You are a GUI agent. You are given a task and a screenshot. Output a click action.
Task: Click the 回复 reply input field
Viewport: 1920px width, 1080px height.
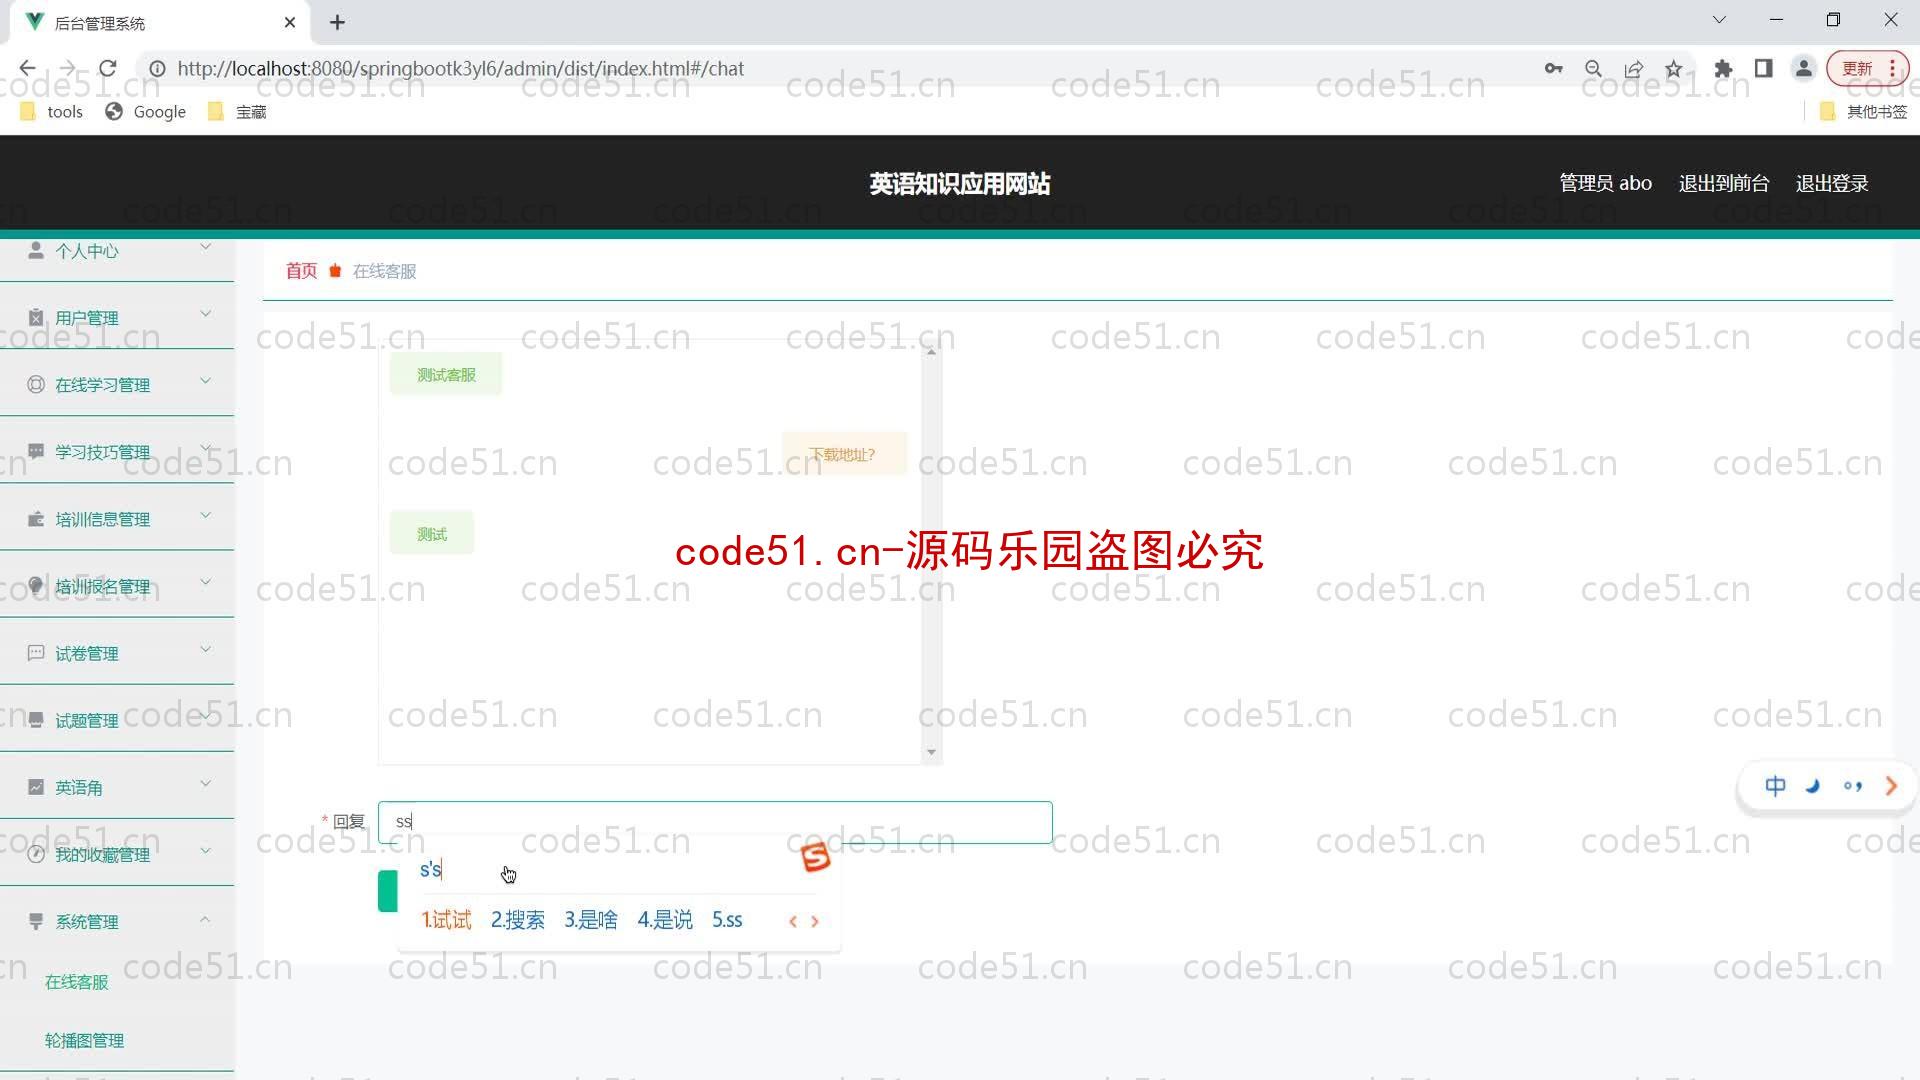click(715, 822)
